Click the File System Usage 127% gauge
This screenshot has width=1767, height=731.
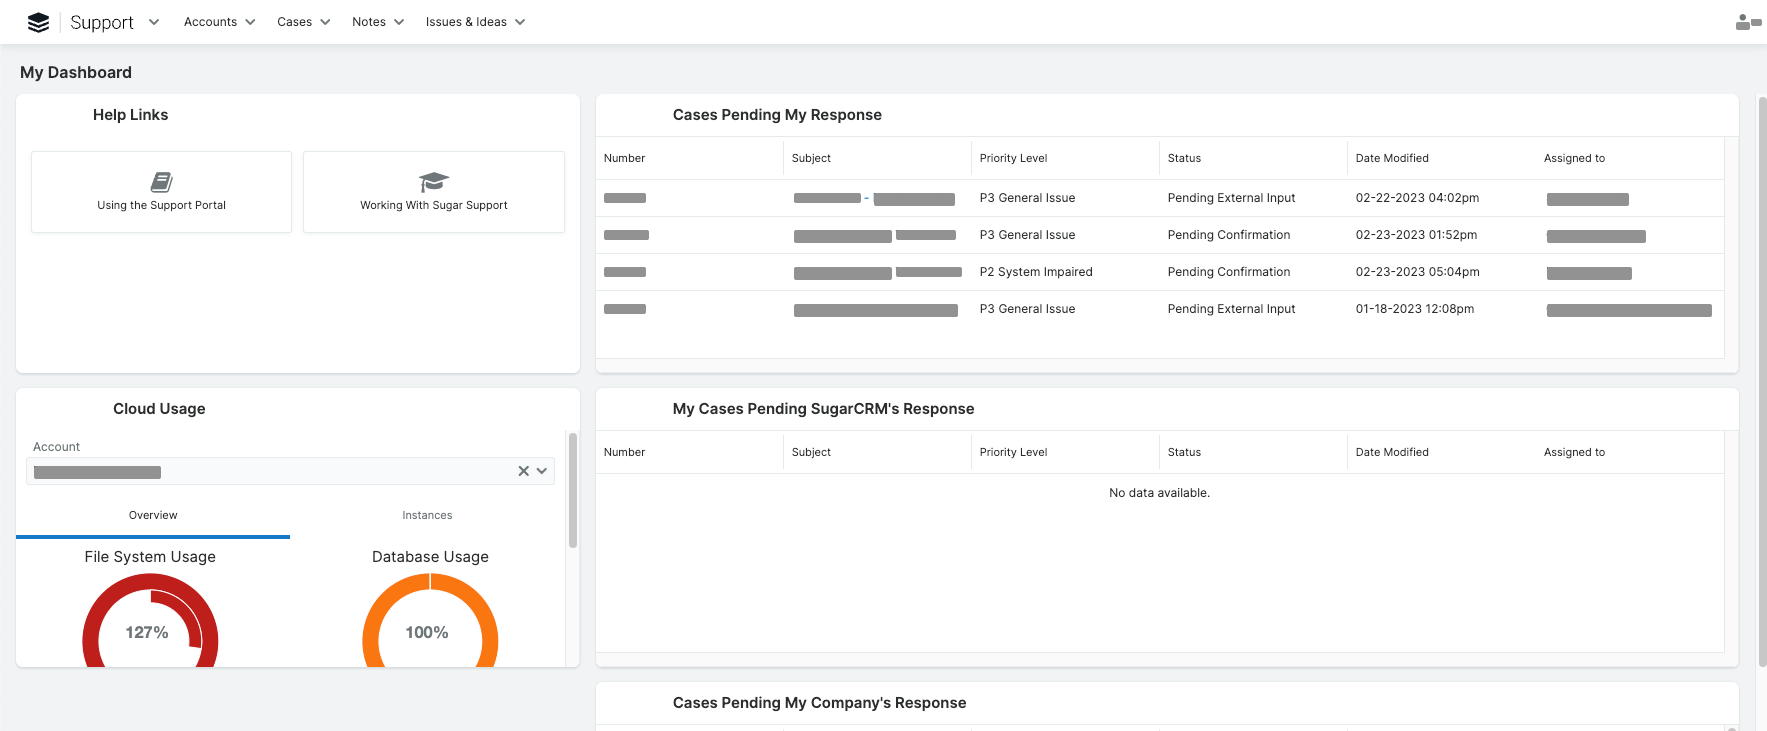(150, 622)
